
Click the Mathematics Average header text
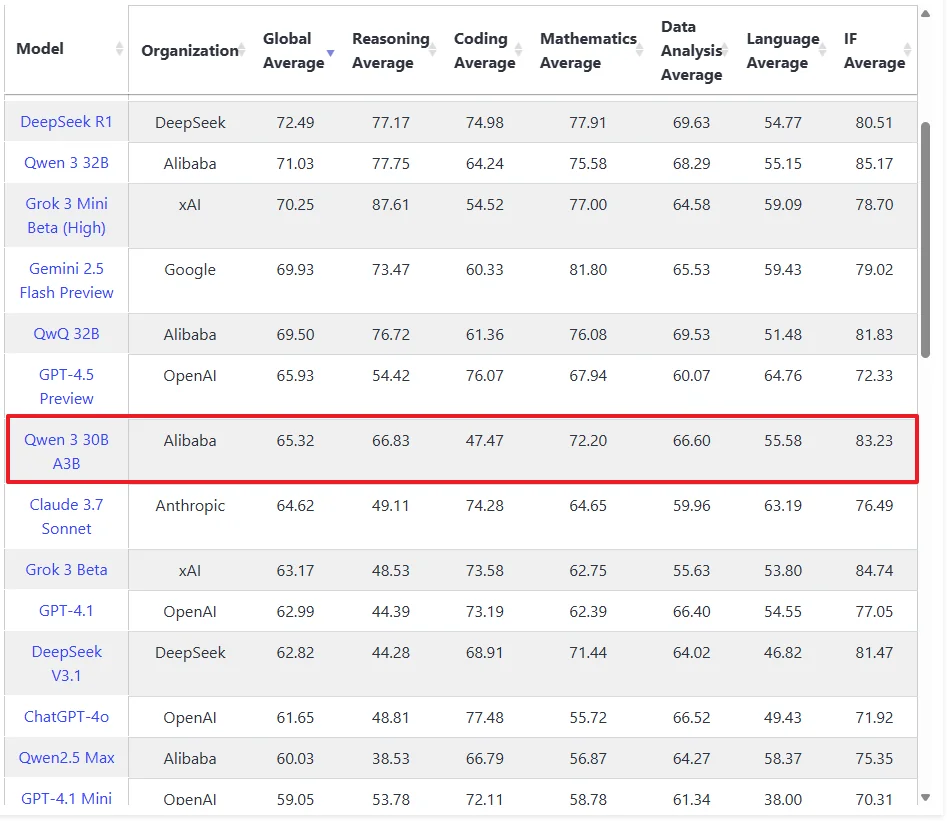point(588,50)
